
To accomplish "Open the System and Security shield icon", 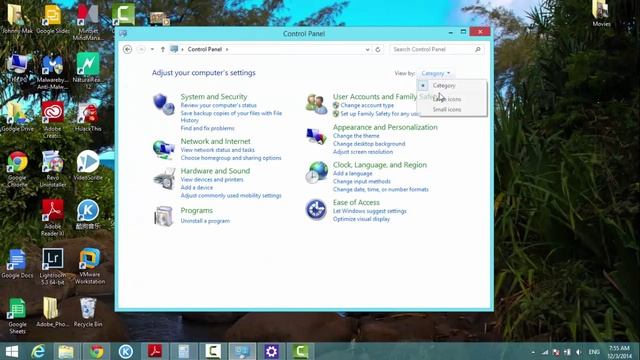I will (x=164, y=104).
